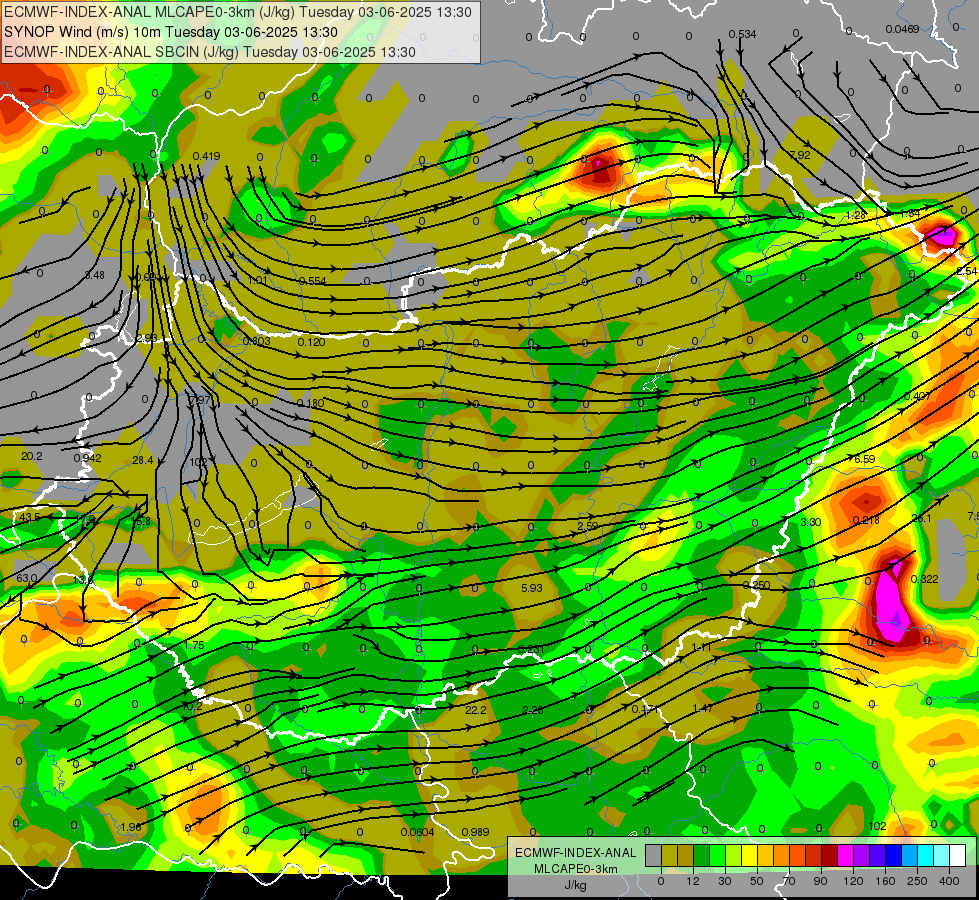Click the station value 0.0469

coord(902,29)
